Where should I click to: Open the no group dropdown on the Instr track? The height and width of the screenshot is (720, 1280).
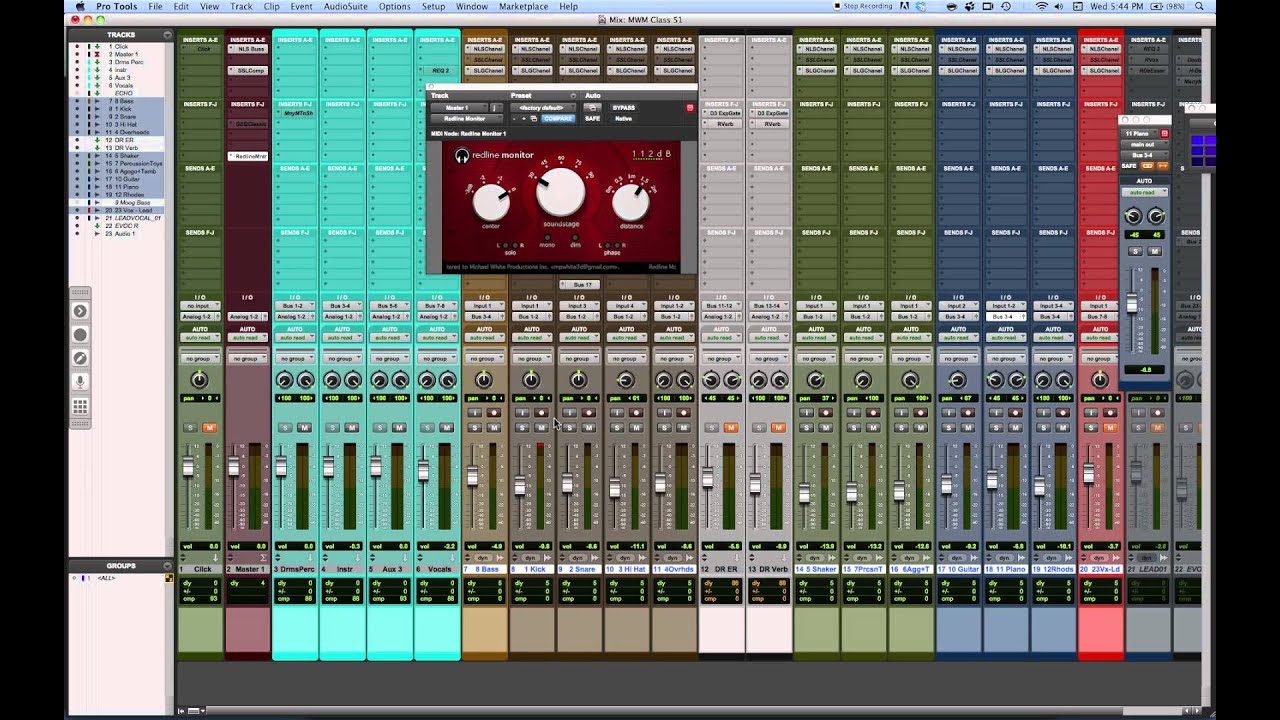coord(342,358)
